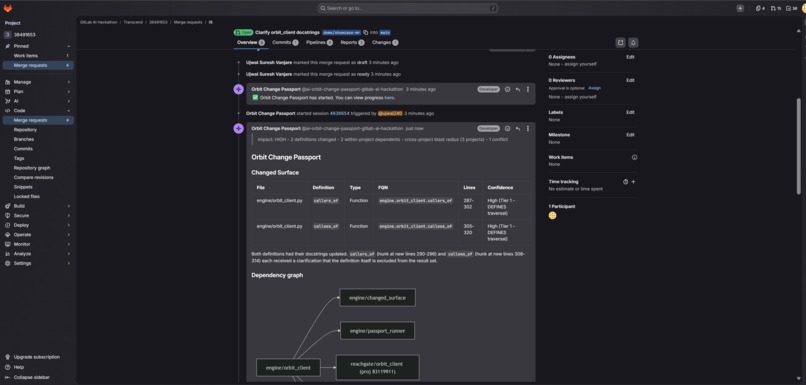
Task: Add emoji reaction on first Orbit comment
Action: click(507, 89)
